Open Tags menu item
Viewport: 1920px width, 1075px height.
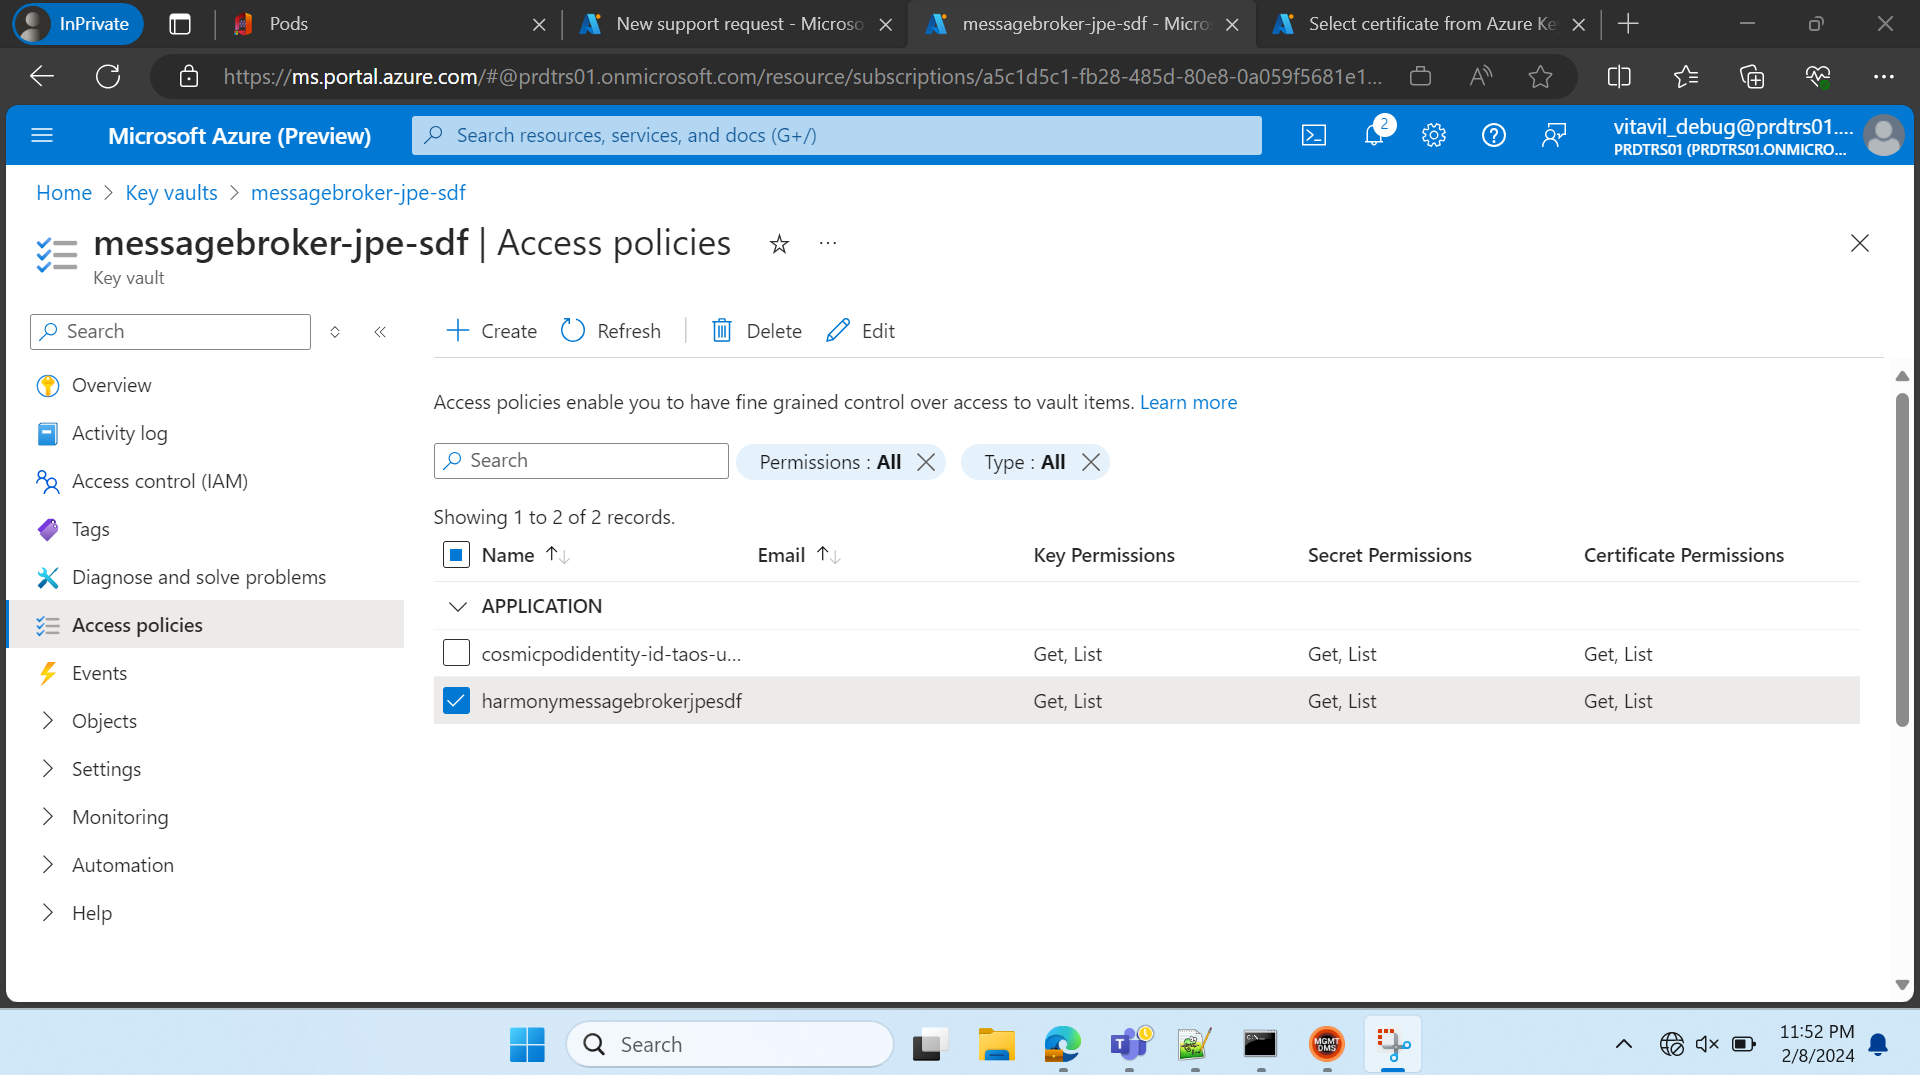pos(90,529)
